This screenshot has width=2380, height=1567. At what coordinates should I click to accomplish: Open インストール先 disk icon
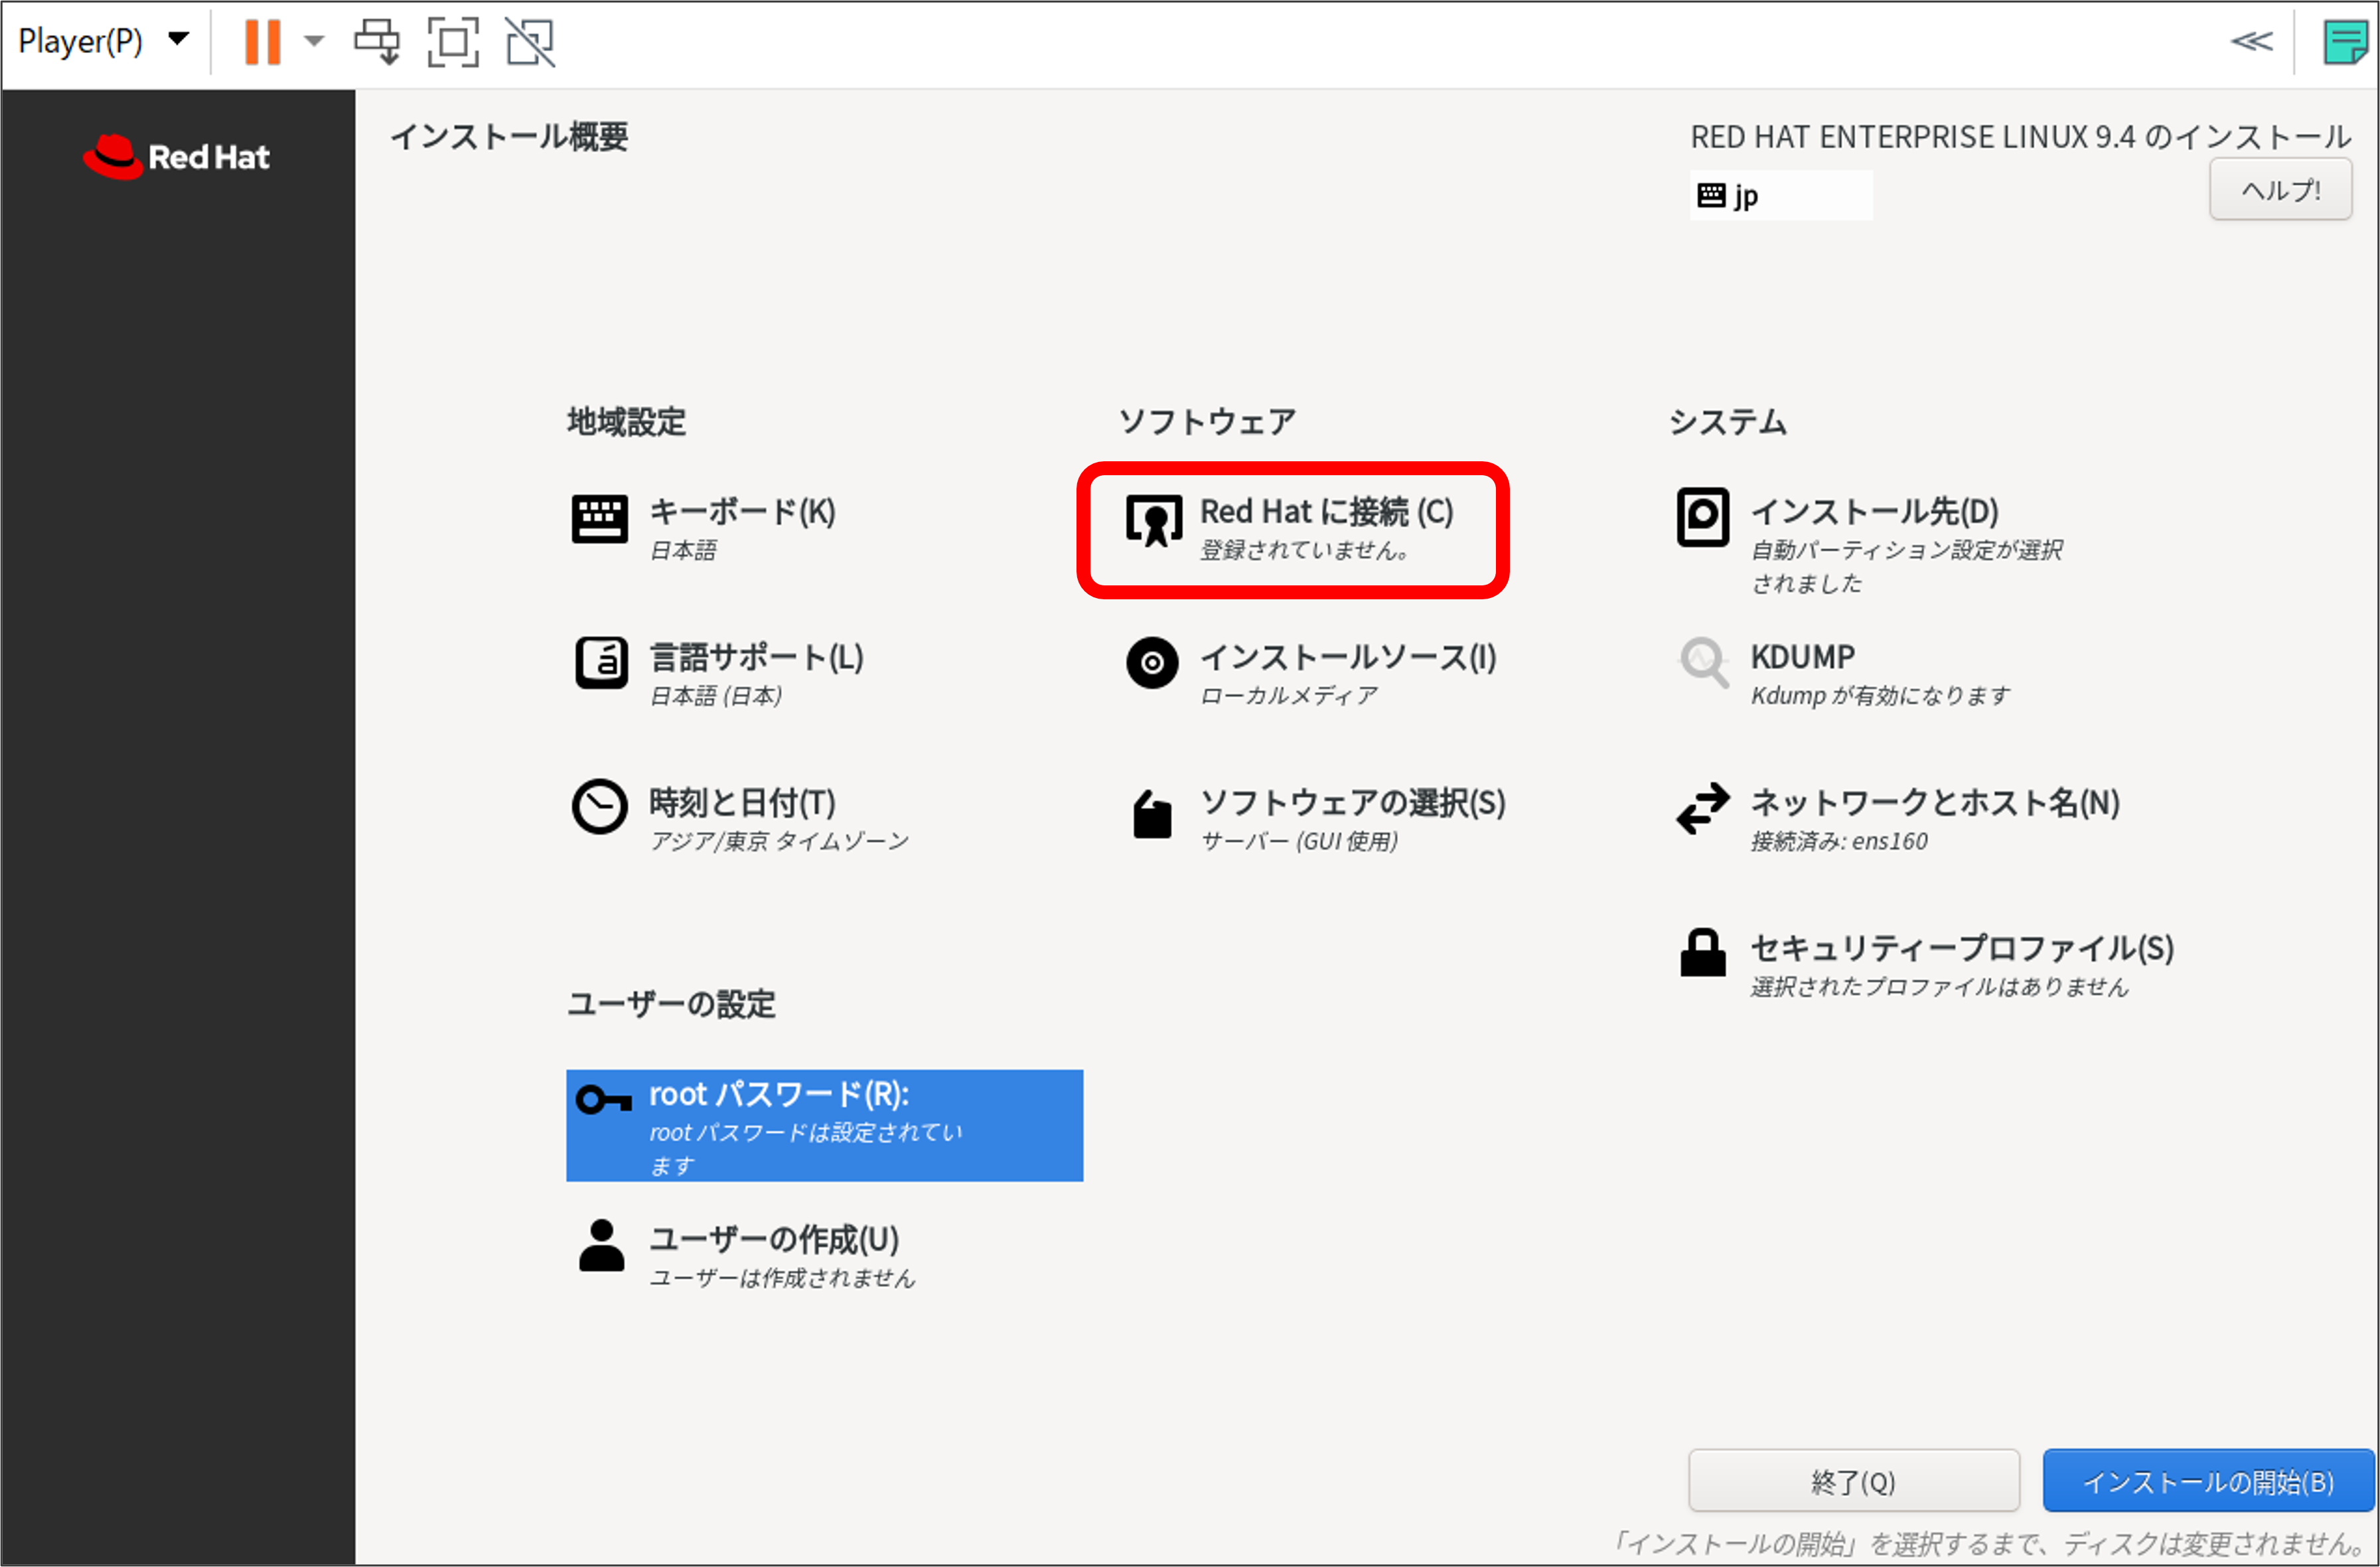click(x=1702, y=517)
